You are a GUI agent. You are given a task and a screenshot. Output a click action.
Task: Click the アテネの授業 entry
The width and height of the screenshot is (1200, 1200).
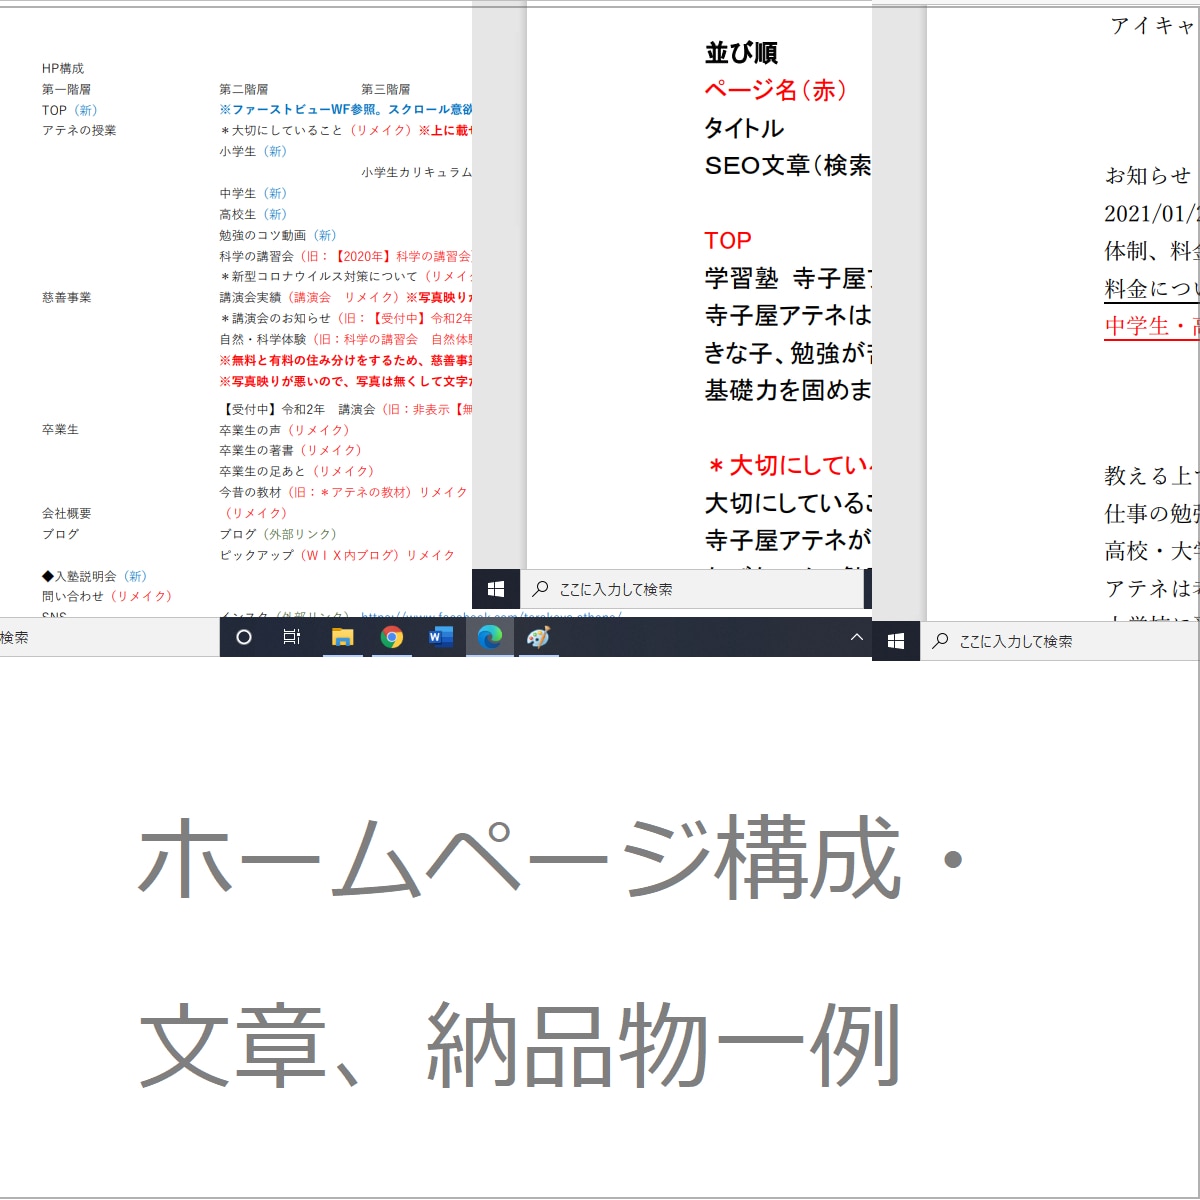(79, 130)
